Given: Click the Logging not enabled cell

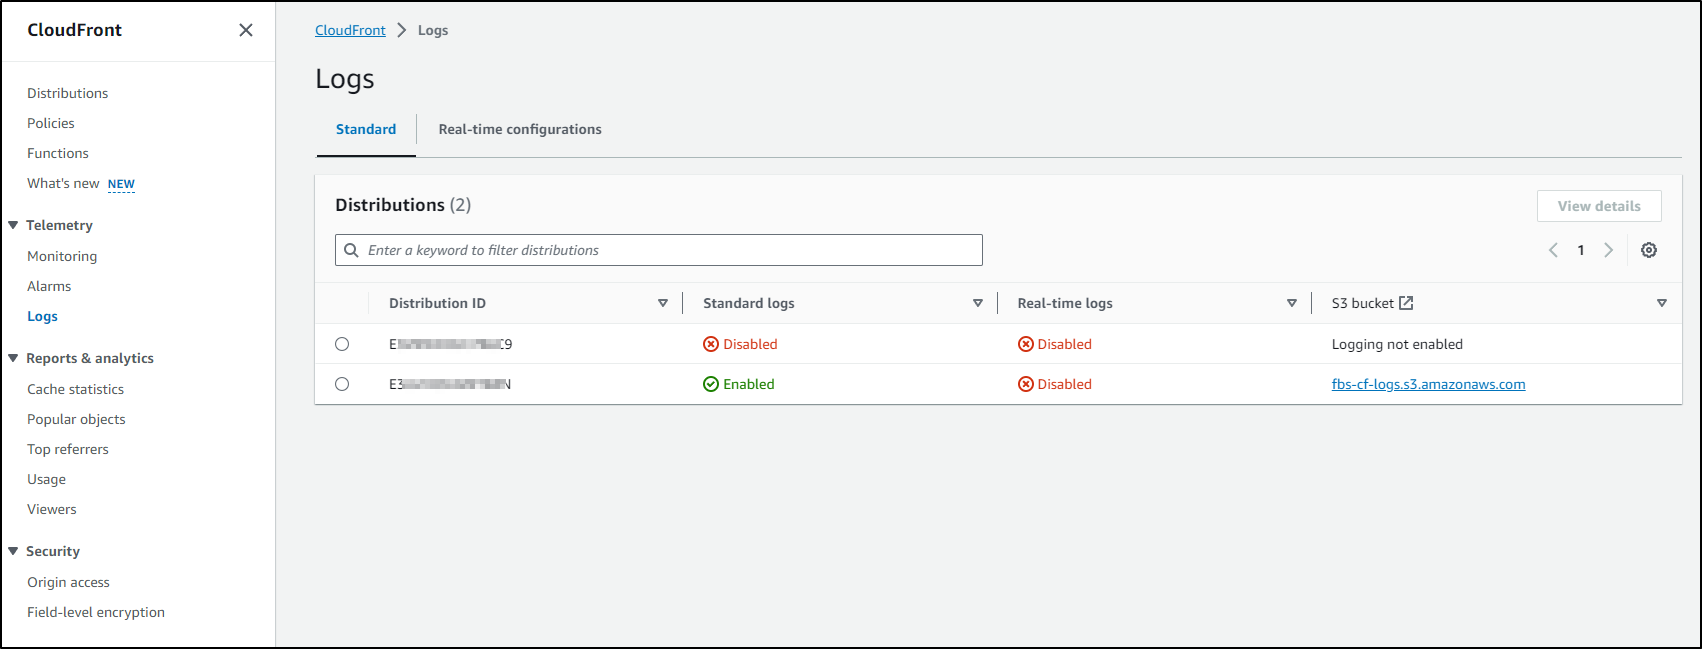Looking at the screenshot, I should point(1397,344).
